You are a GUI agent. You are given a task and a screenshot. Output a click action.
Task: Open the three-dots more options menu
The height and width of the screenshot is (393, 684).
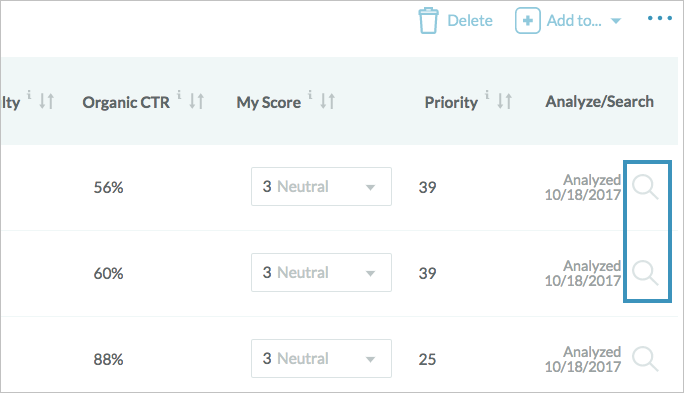[x=660, y=18]
